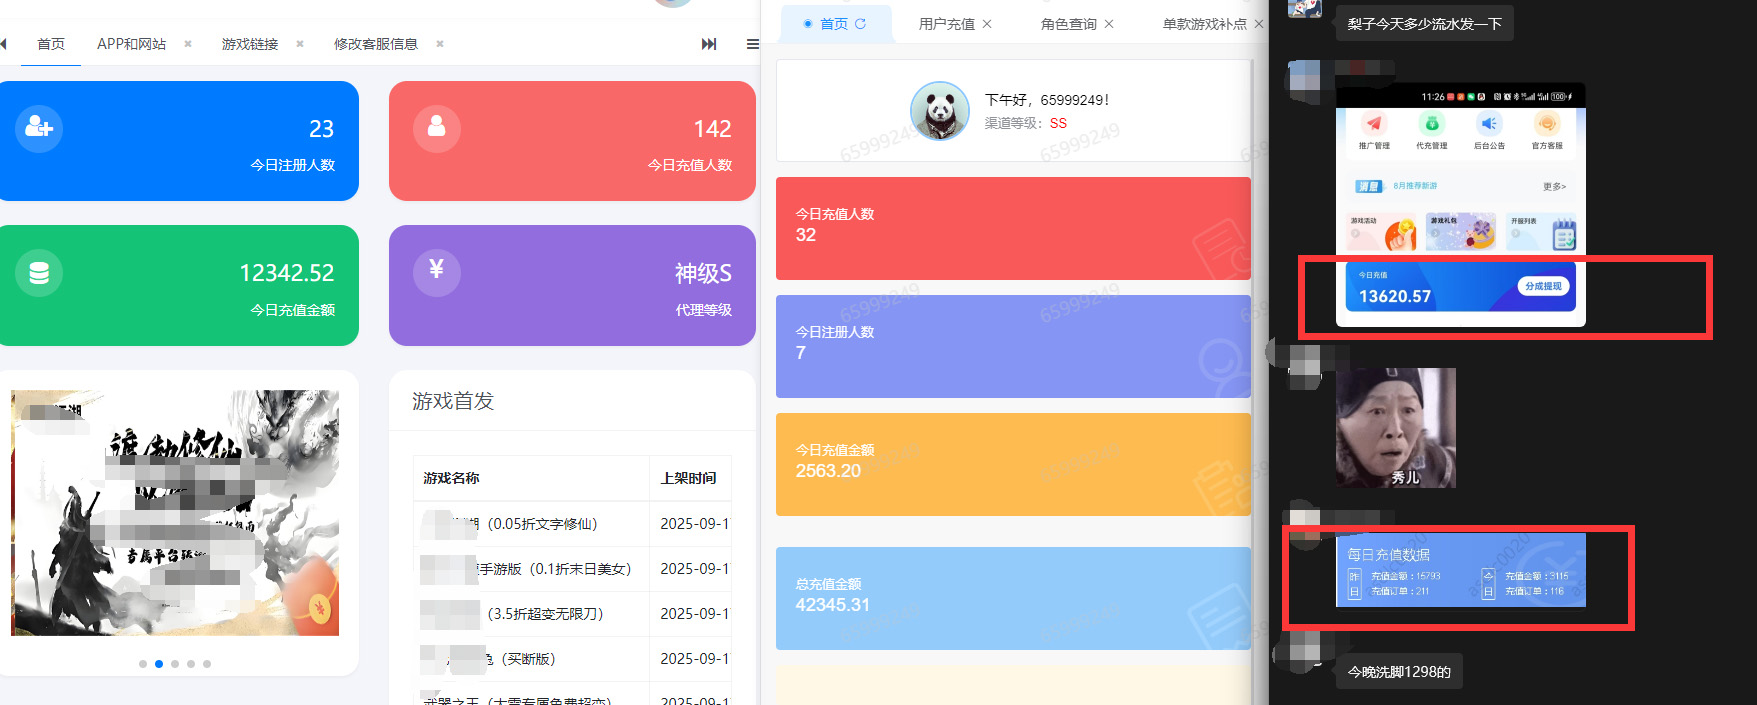Close the APP和网站 tab
1757x705 pixels.
point(187,44)
